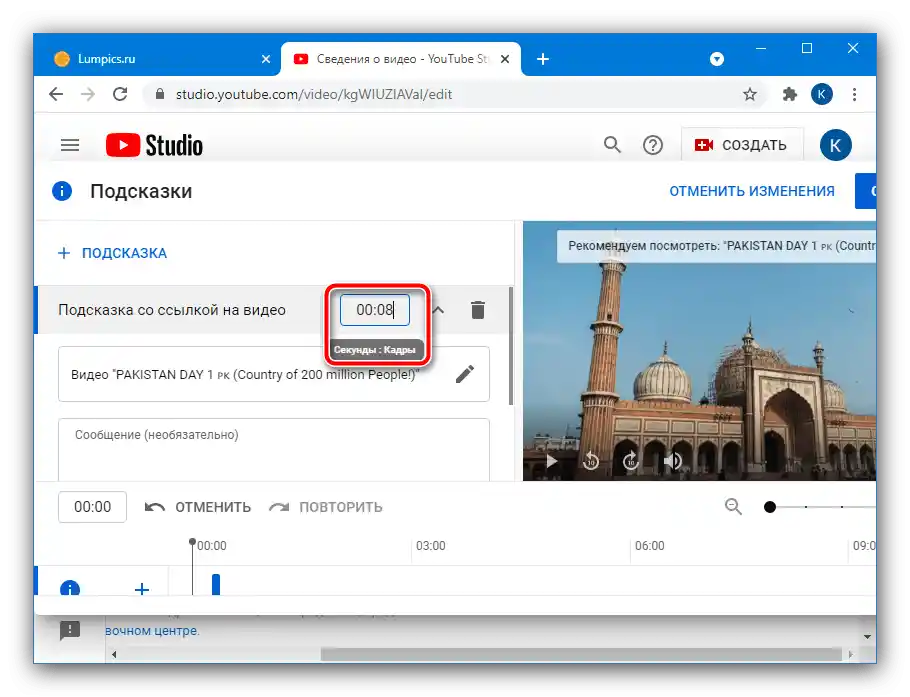
Task: Click the blue card marker on timeline
Action: point(216,584)
